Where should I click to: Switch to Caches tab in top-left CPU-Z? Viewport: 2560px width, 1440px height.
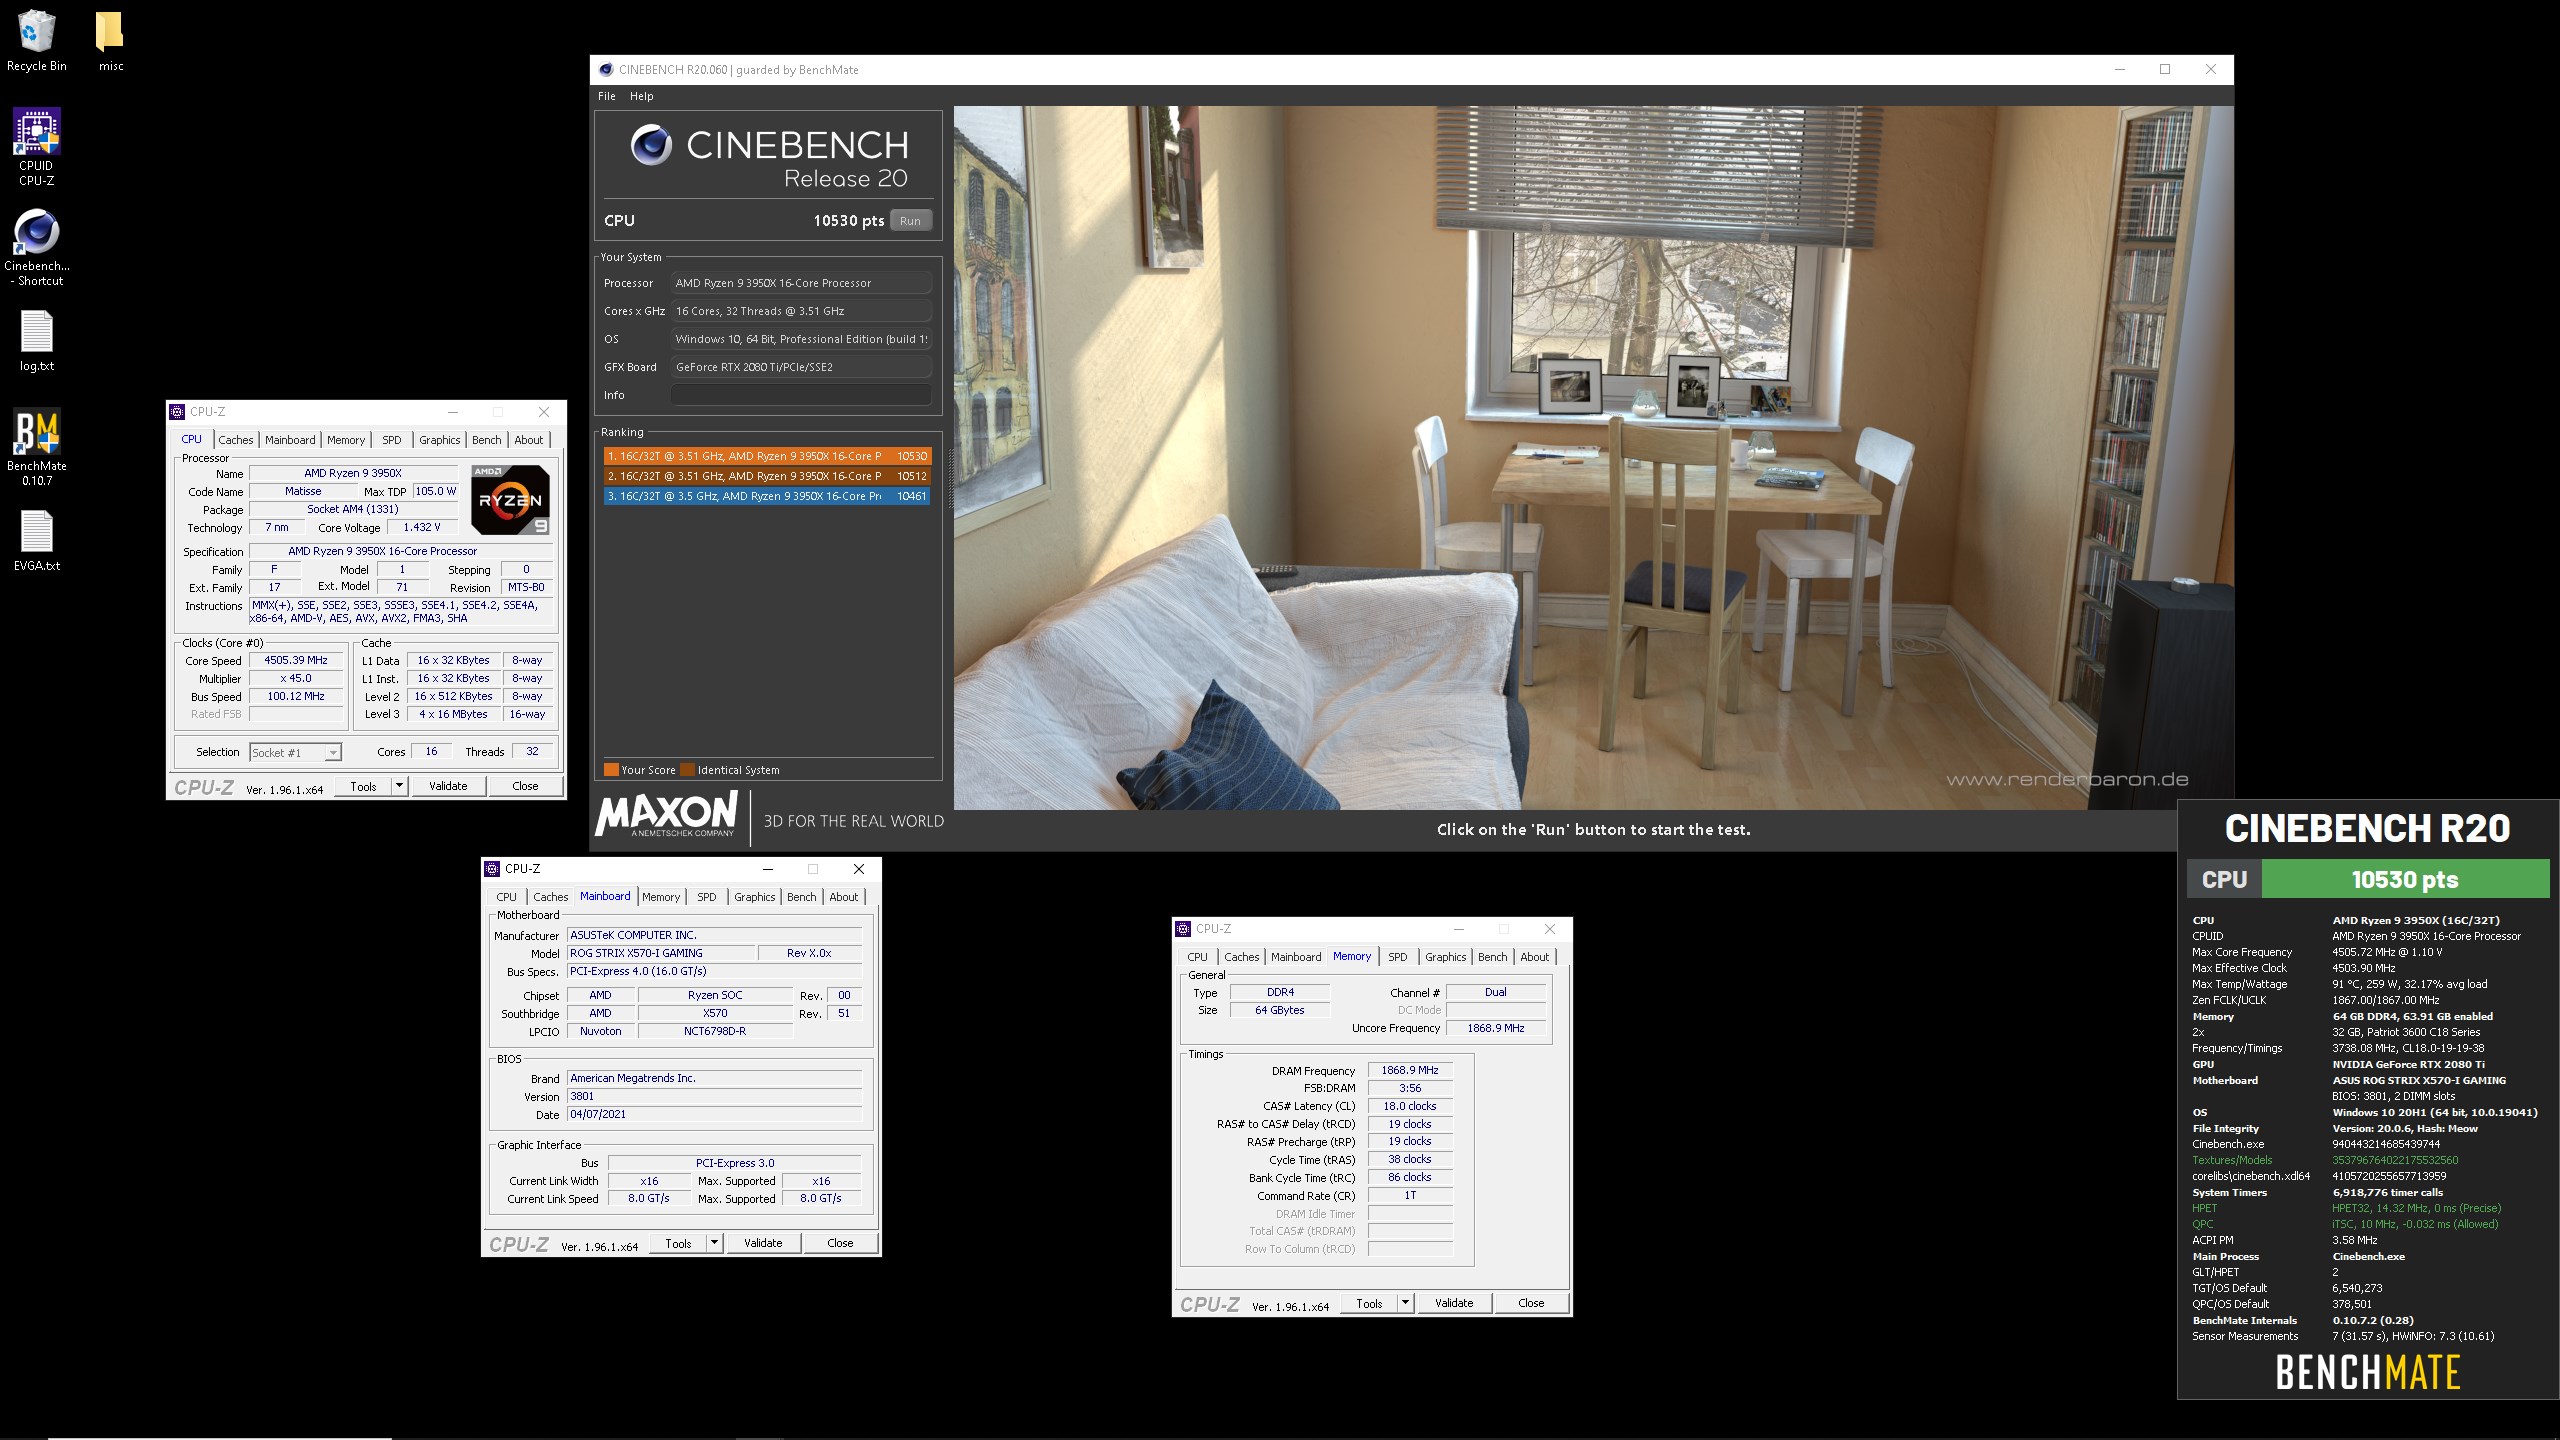click(236, 440)
